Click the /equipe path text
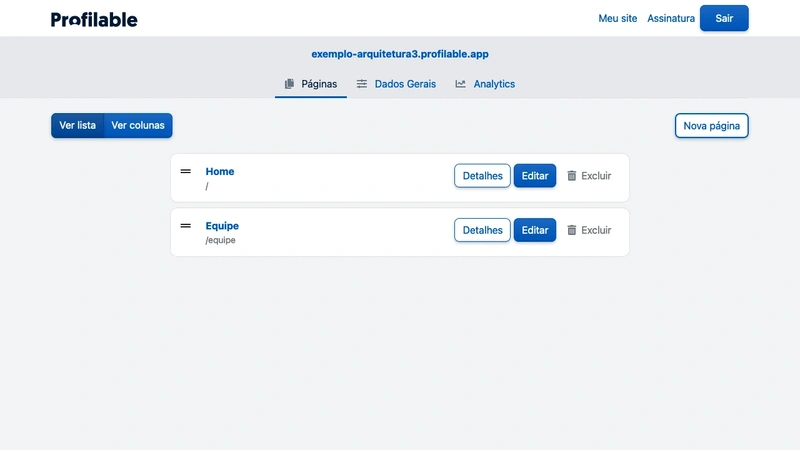Viewport: 800px width, 450px height. 220,240
